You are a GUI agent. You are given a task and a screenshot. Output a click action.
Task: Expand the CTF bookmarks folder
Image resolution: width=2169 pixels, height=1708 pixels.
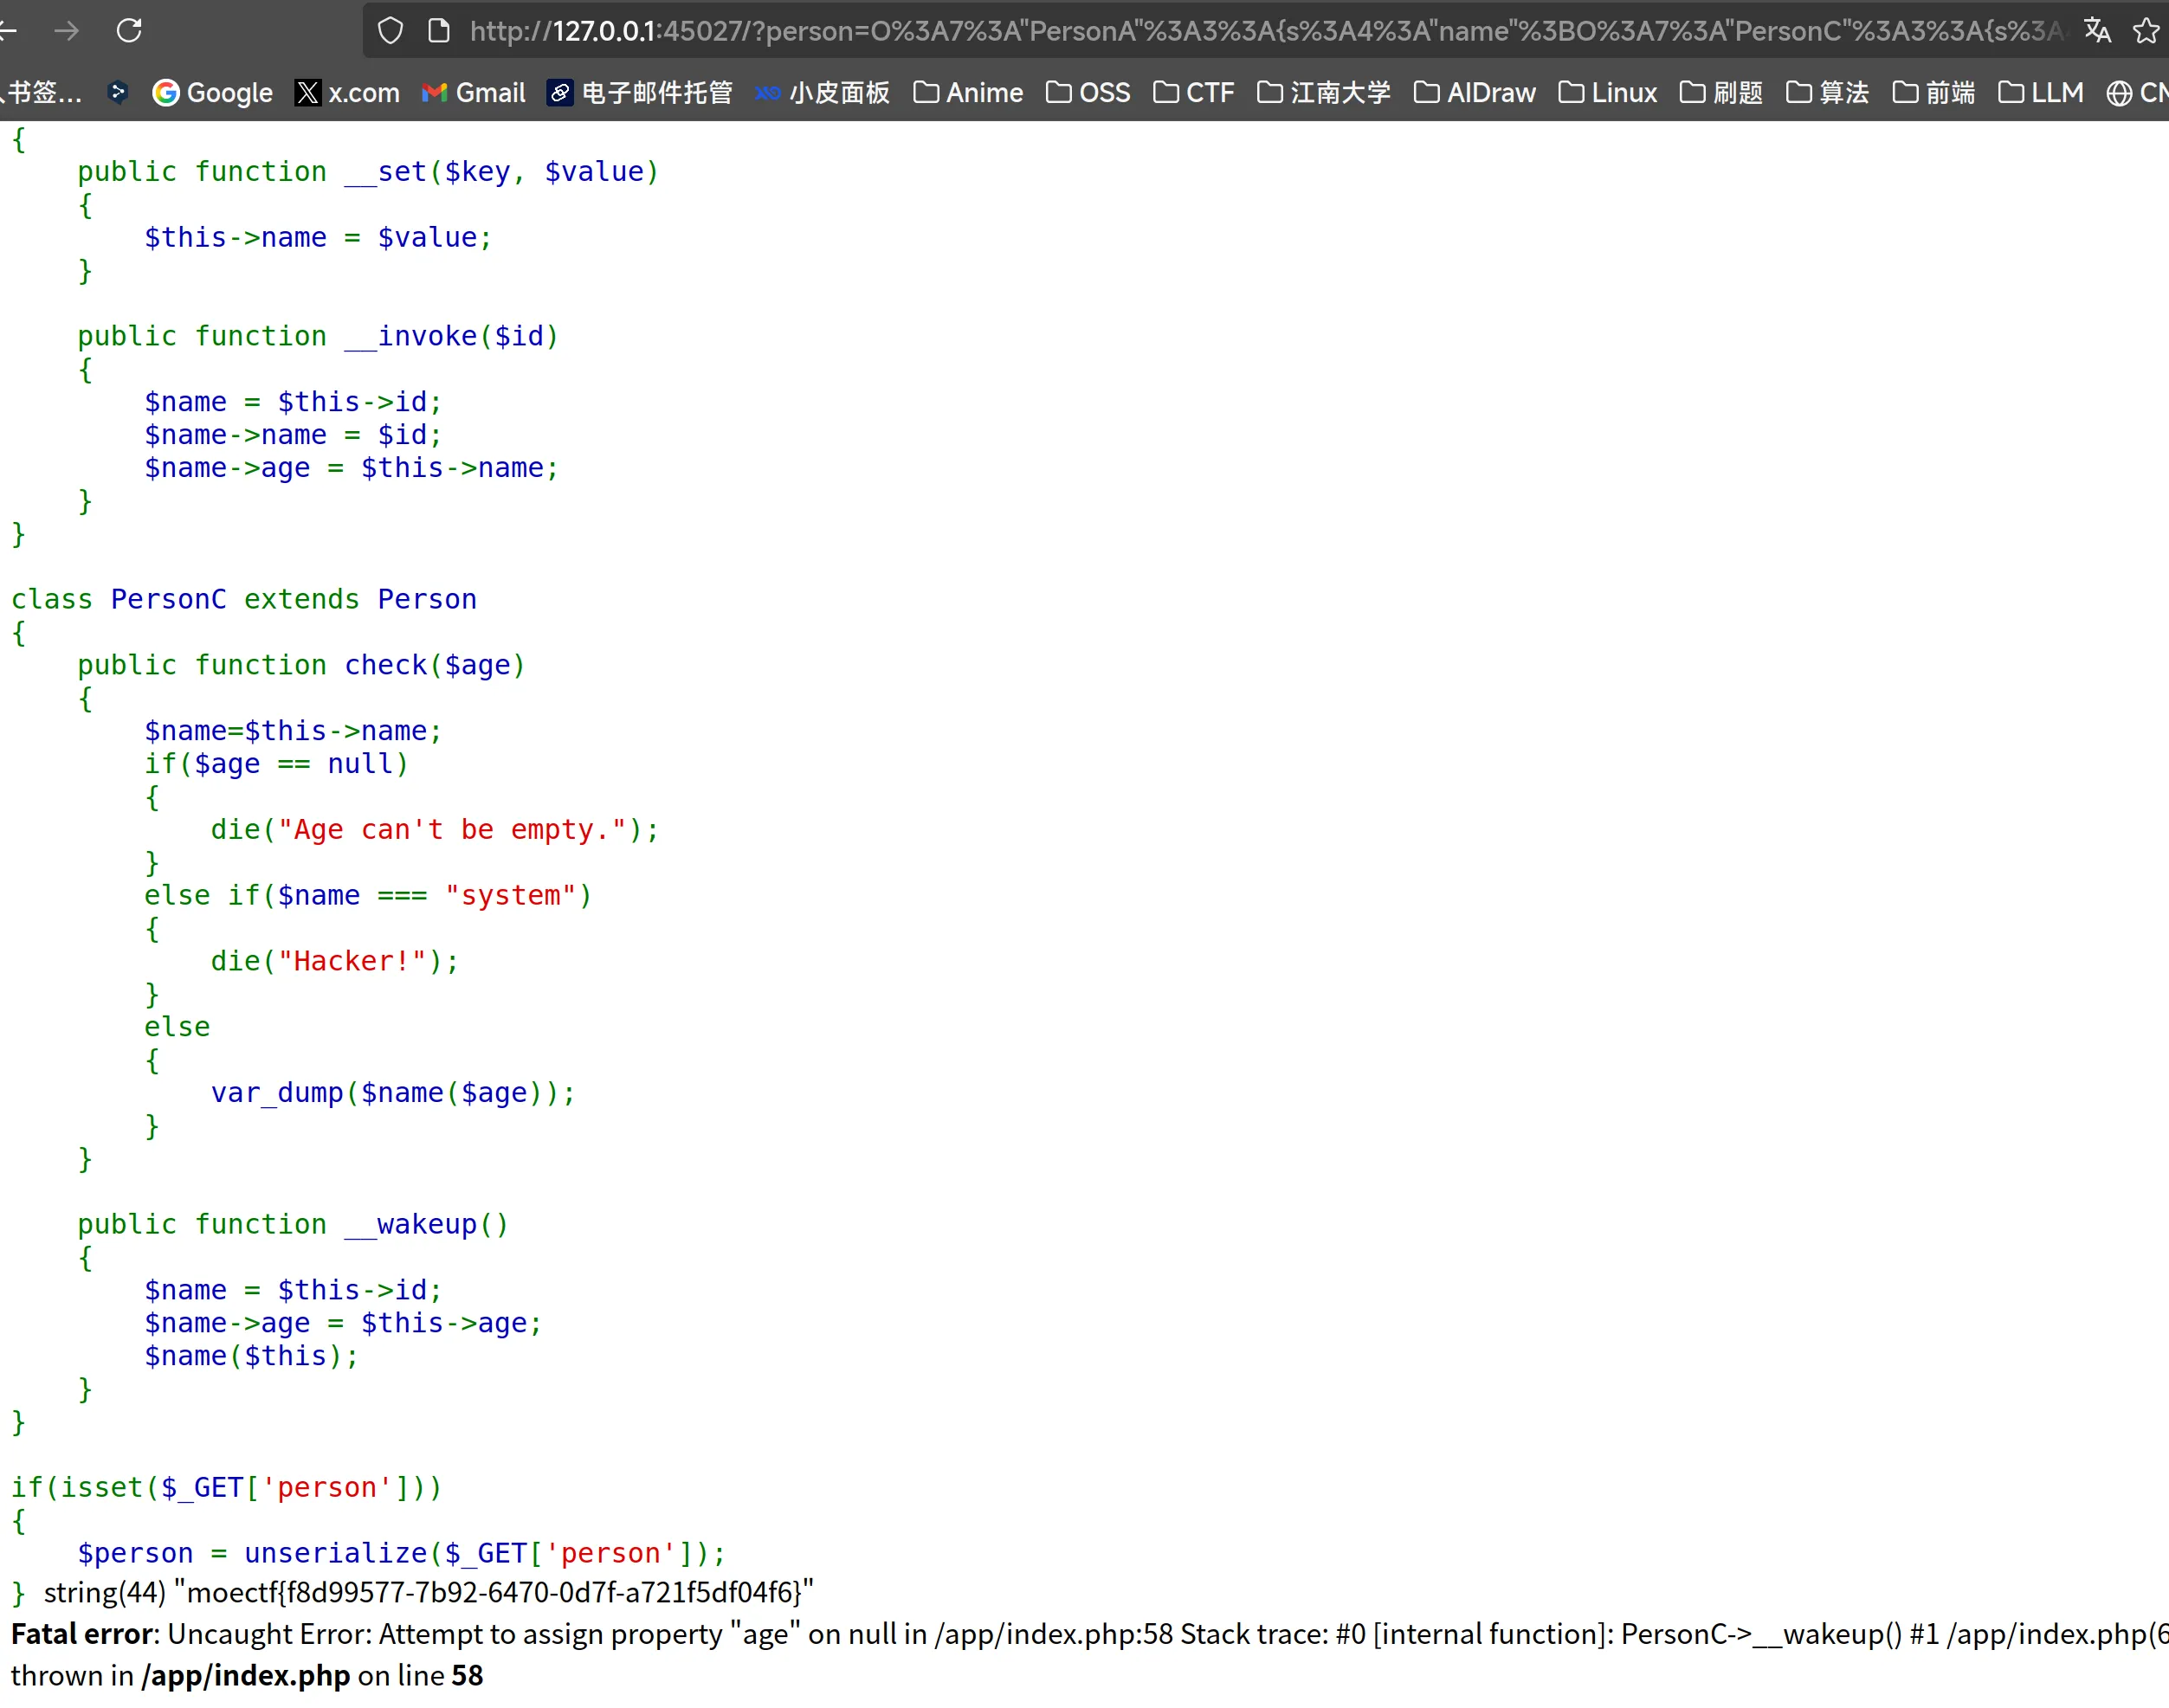(x=1193, y=93)
